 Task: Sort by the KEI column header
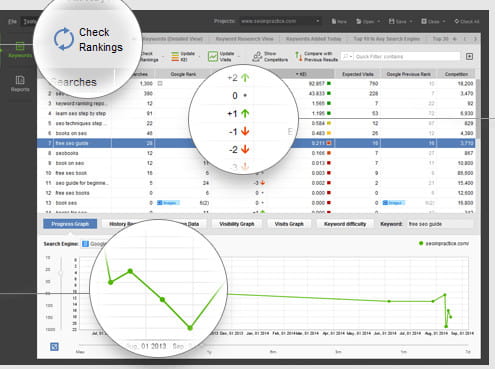click(x=301, y=74)
